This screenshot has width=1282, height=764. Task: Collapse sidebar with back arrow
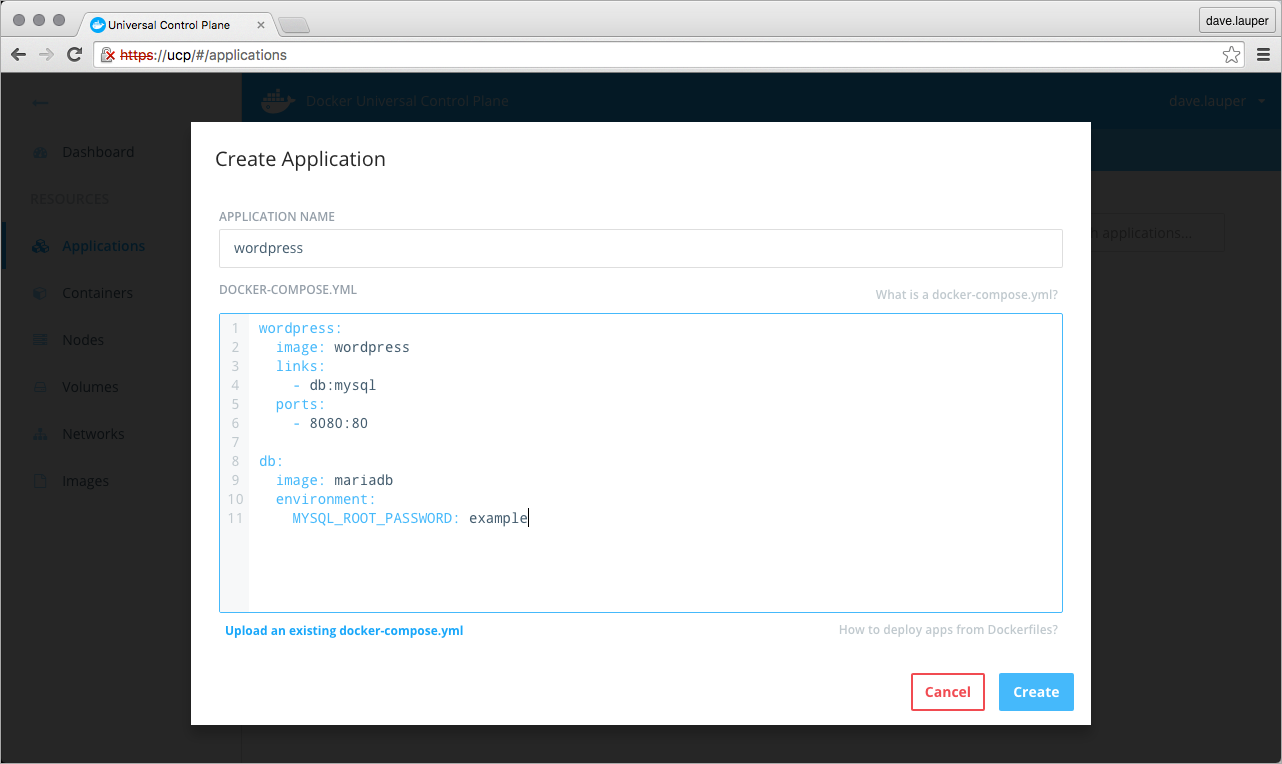(39, 103)
